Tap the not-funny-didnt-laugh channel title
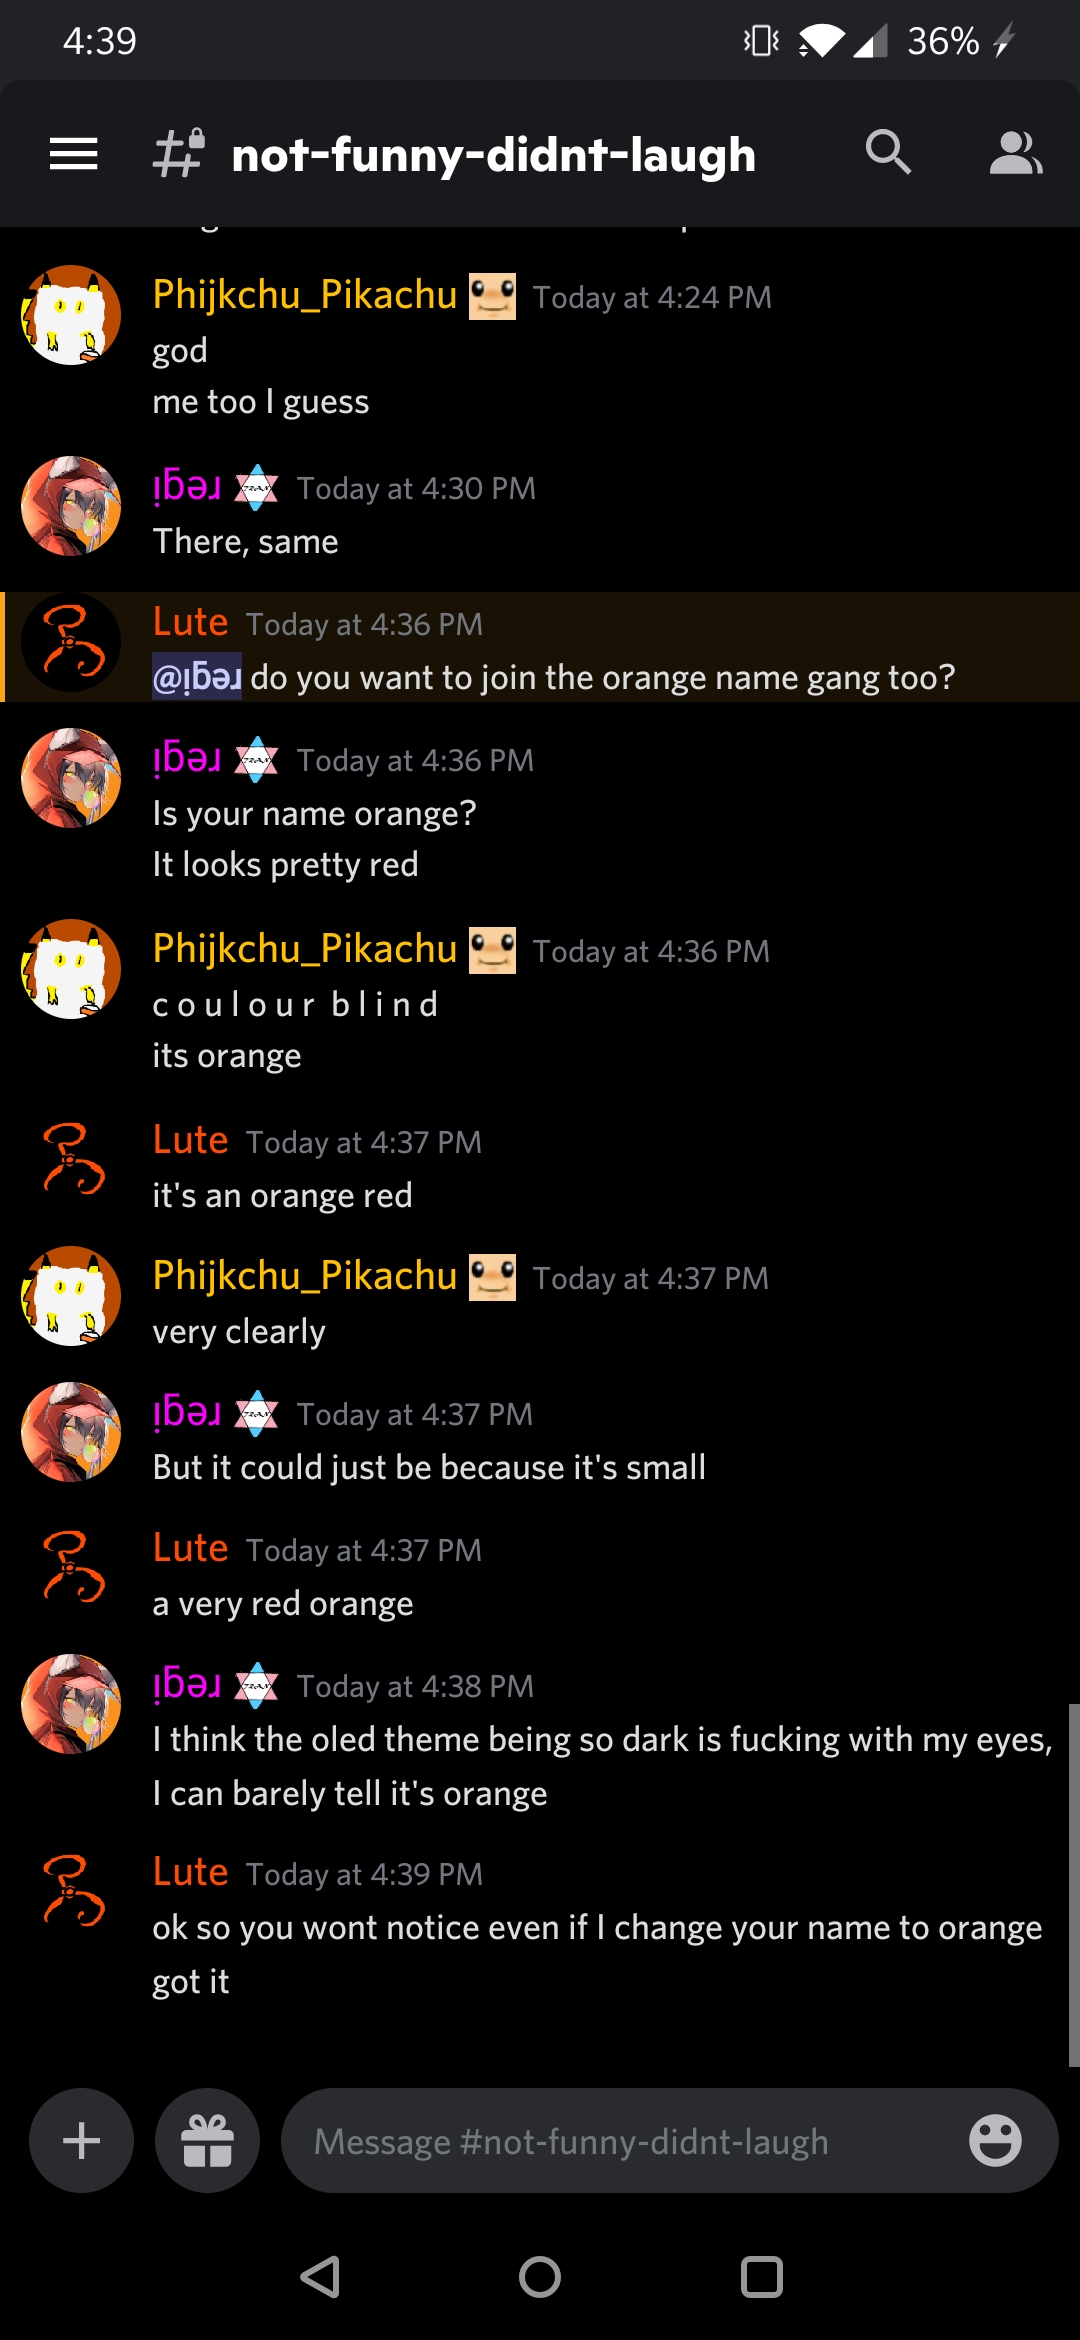This screenshot has height=2340, width=1080. click(x=493, y=155)
